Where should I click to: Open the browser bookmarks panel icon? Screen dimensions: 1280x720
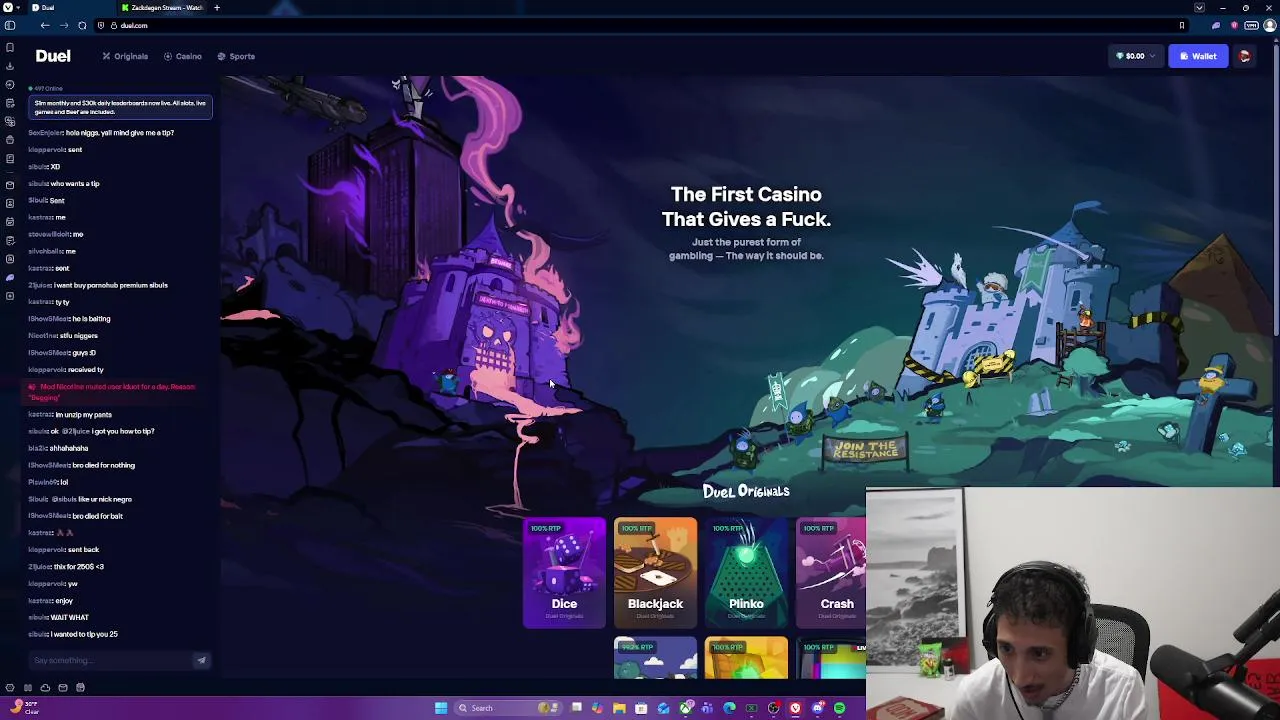pos(9,47)
